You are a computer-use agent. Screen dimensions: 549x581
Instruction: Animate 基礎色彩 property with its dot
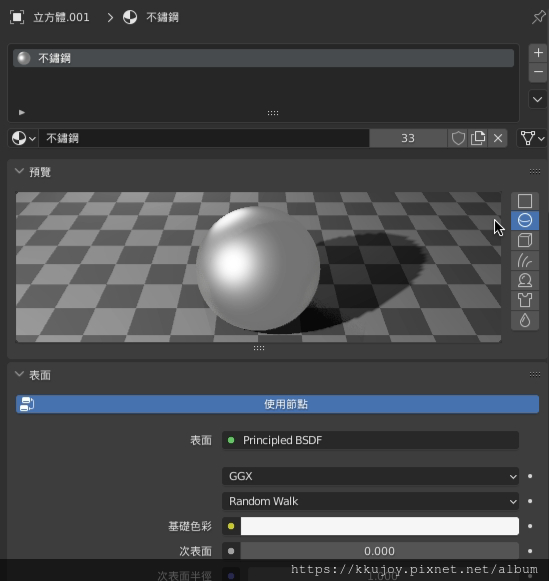pyautogui.click(x=530, y=526)
